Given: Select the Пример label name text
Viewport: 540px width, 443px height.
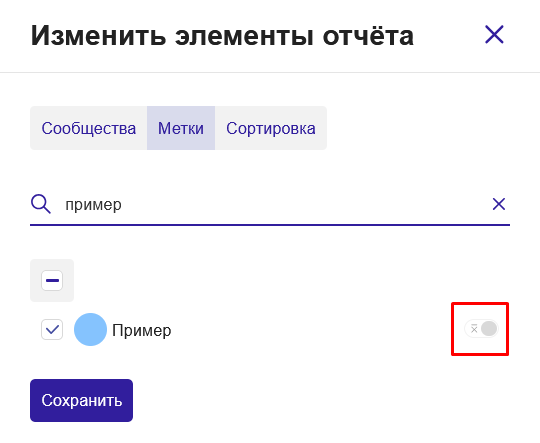Looking at the screenshot, I should tap(142, 330).
